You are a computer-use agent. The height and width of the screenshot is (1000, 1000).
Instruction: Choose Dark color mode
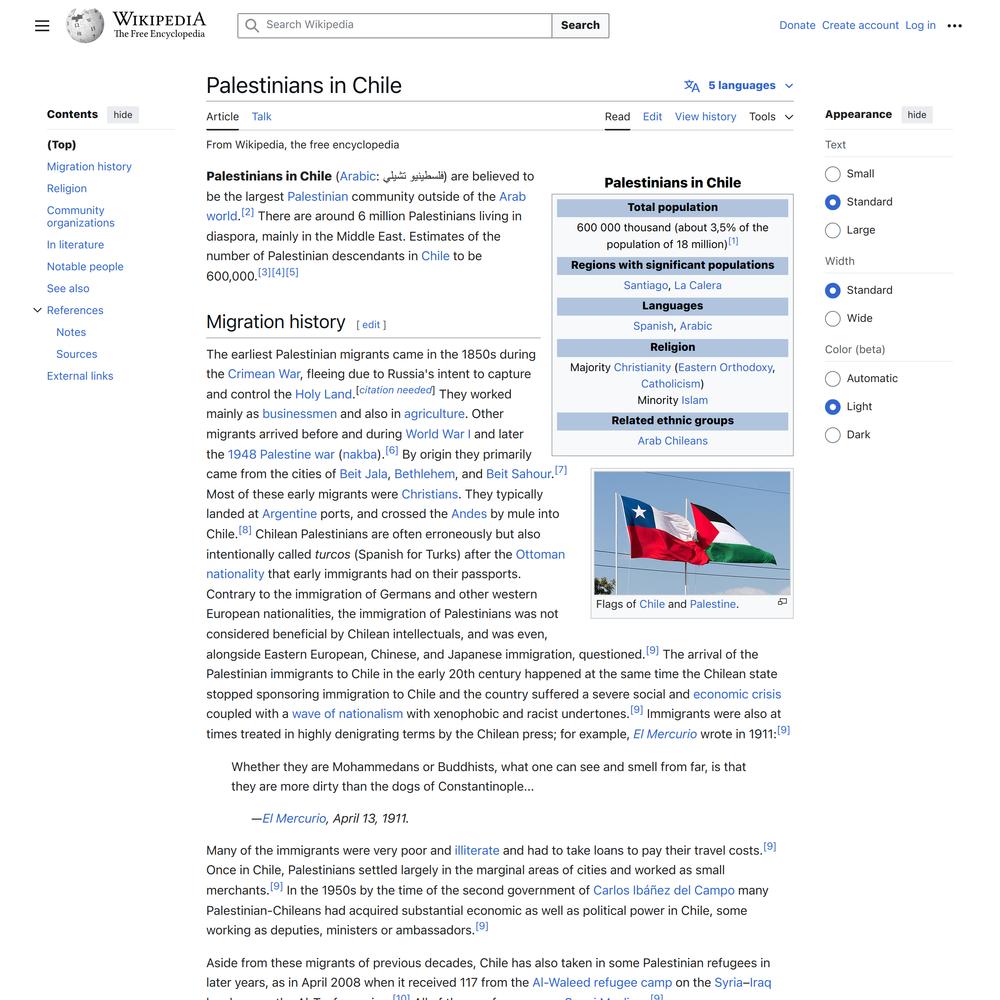[832, 435]
